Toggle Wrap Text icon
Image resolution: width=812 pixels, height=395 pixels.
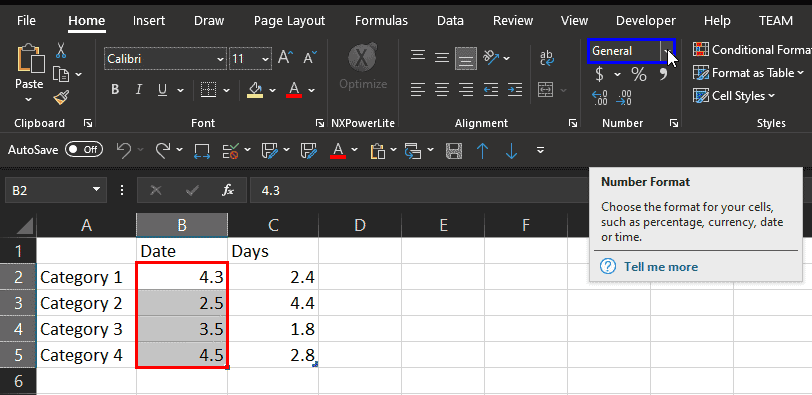[x=547, y=58]
